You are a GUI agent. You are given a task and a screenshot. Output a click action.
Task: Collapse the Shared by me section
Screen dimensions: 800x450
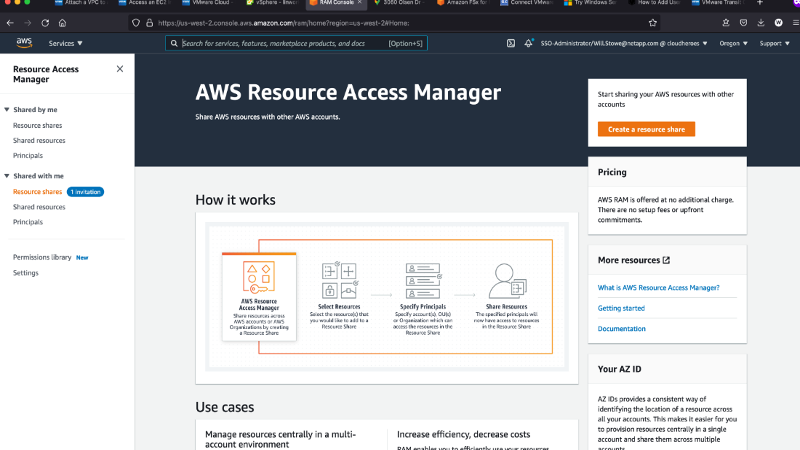click(7, 110)
